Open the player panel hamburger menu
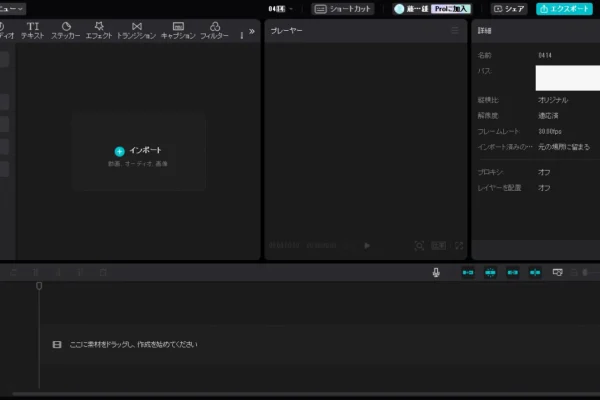The width and height of the screenshot is (600, 400). [x=455, y=31]
